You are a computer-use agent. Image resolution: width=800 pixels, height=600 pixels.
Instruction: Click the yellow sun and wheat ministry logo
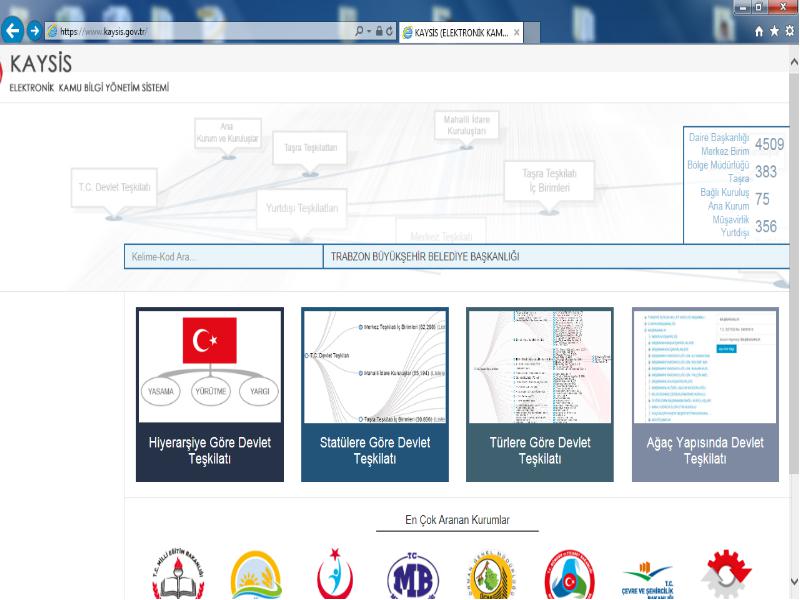[x=256, y=574]
